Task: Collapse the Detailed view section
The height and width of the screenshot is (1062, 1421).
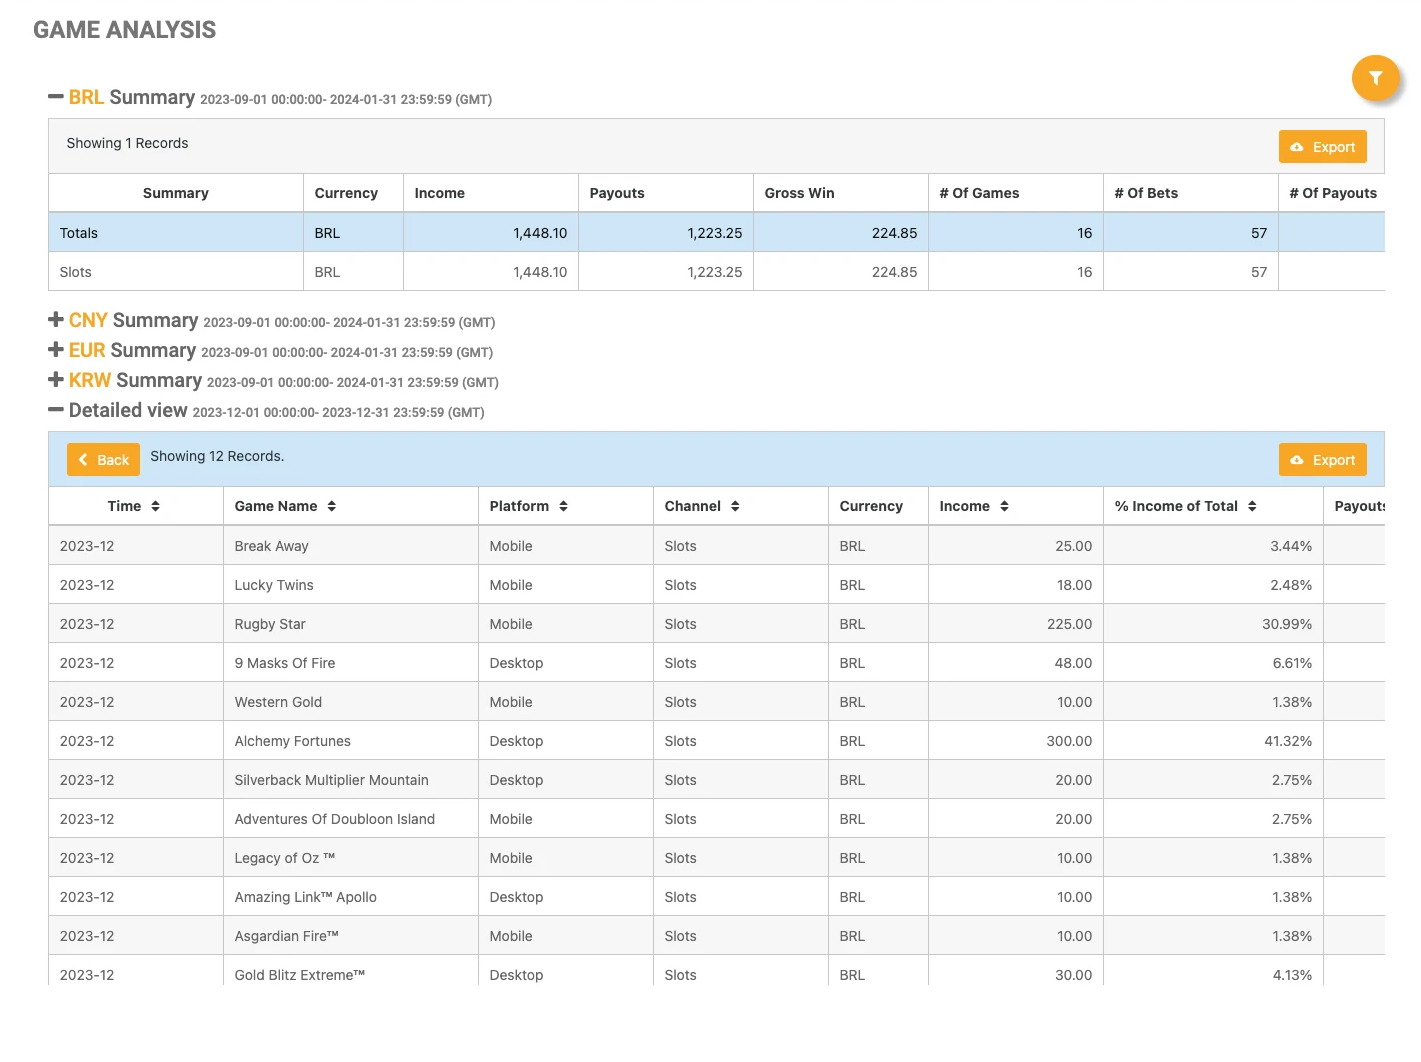Action: pos(56,410)
